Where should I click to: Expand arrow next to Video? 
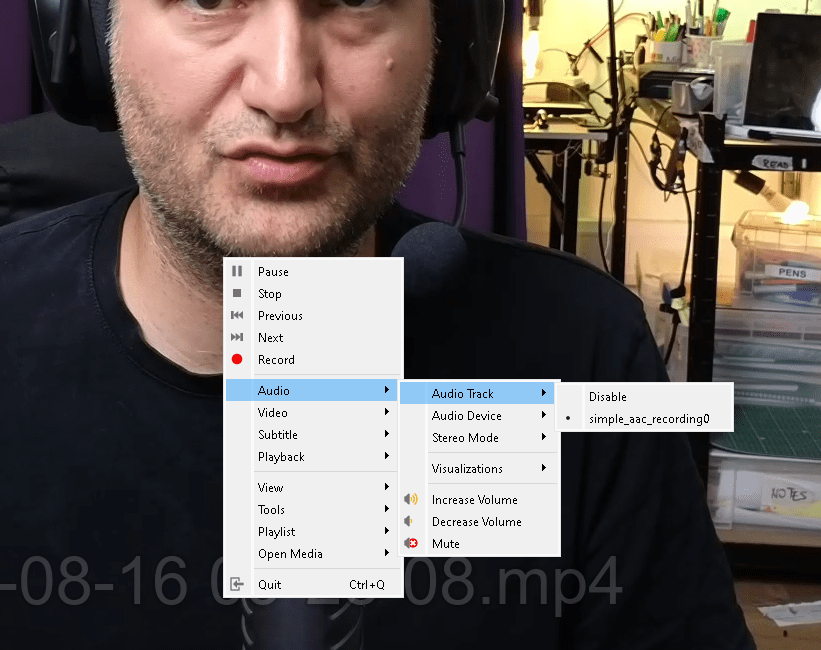coord(386,412)
